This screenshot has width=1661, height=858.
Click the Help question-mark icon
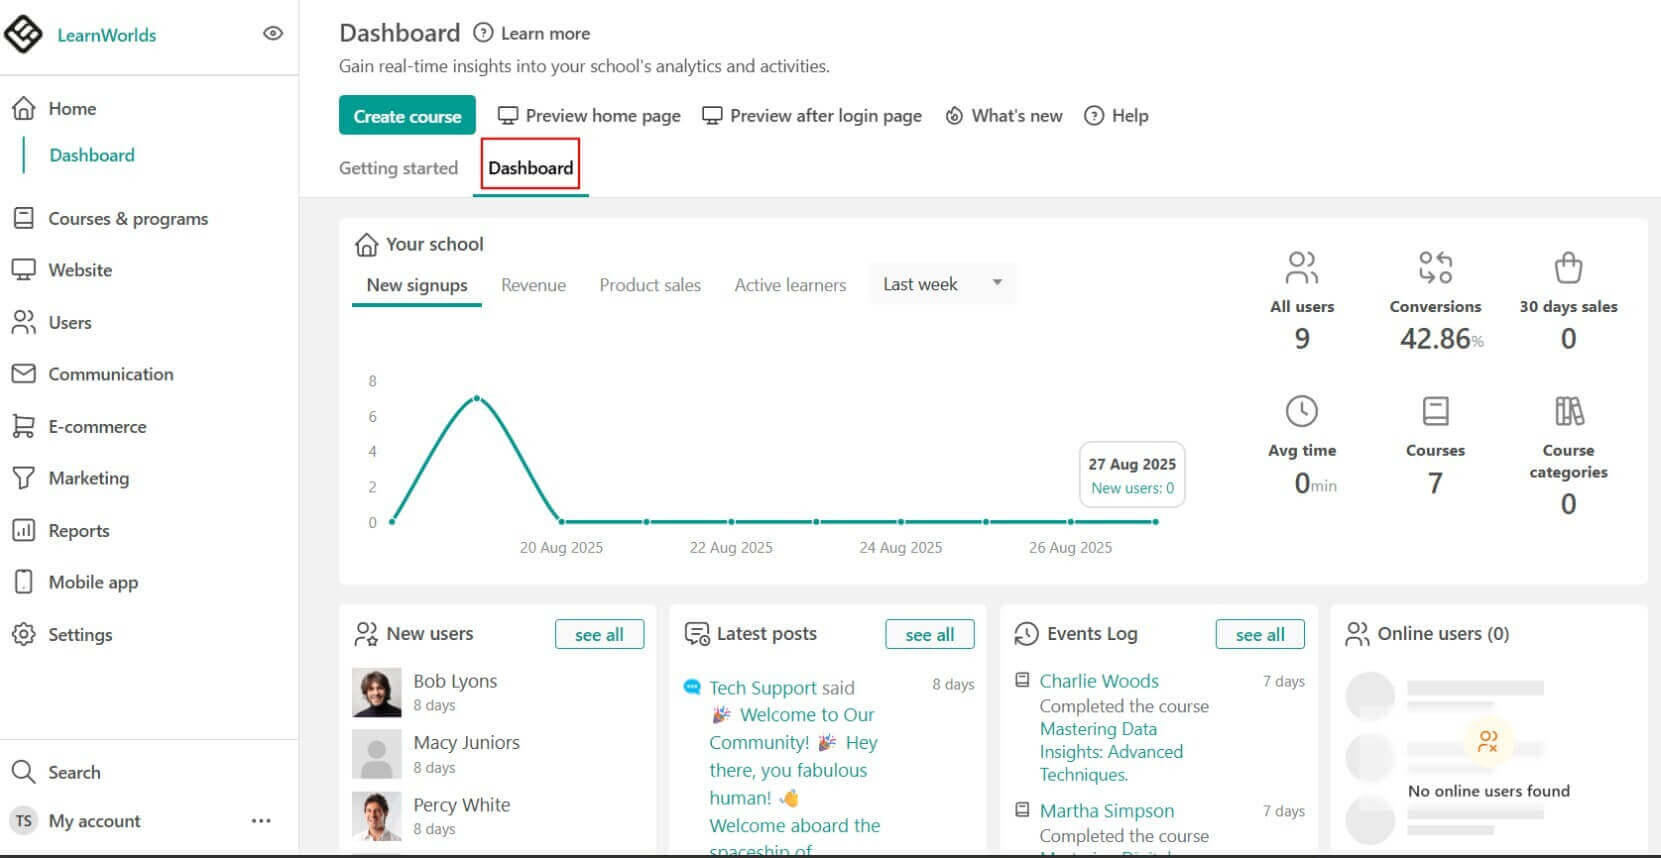point(1094,116)
